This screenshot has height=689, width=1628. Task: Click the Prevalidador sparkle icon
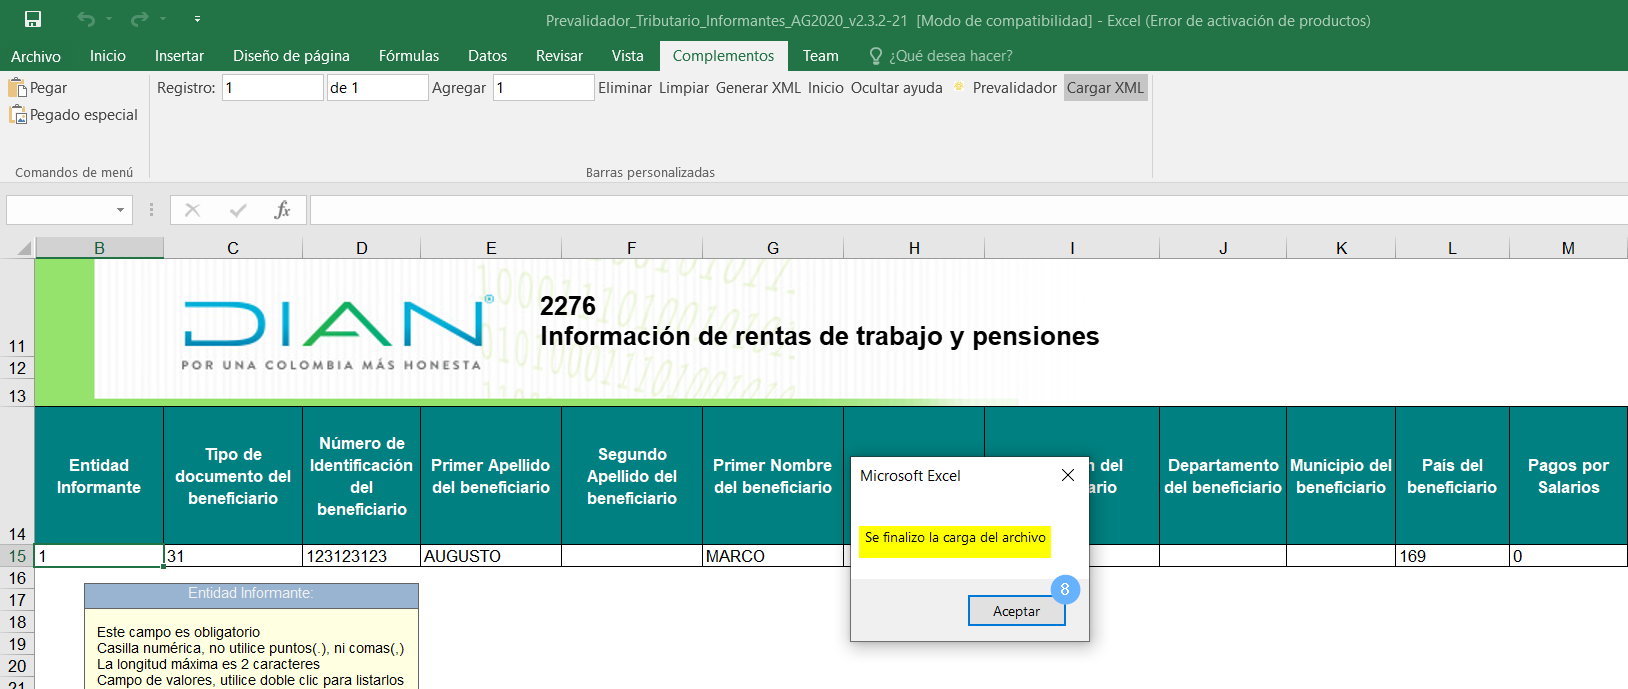click(959, 87)
